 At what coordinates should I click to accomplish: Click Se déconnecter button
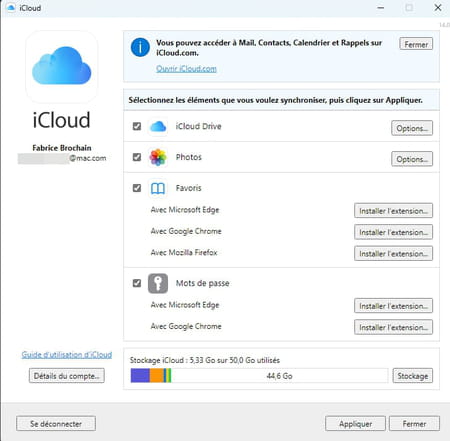click(x=56, y=424)
